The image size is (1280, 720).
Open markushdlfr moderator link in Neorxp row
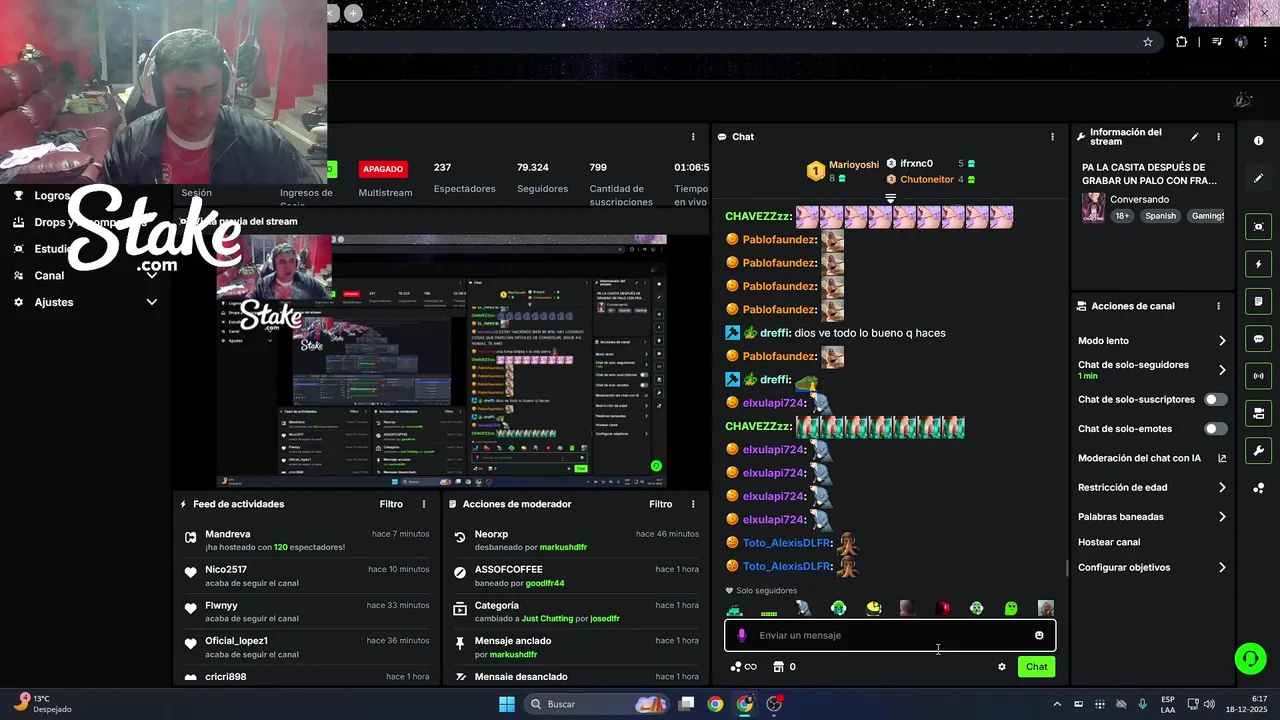pos(563,547)
